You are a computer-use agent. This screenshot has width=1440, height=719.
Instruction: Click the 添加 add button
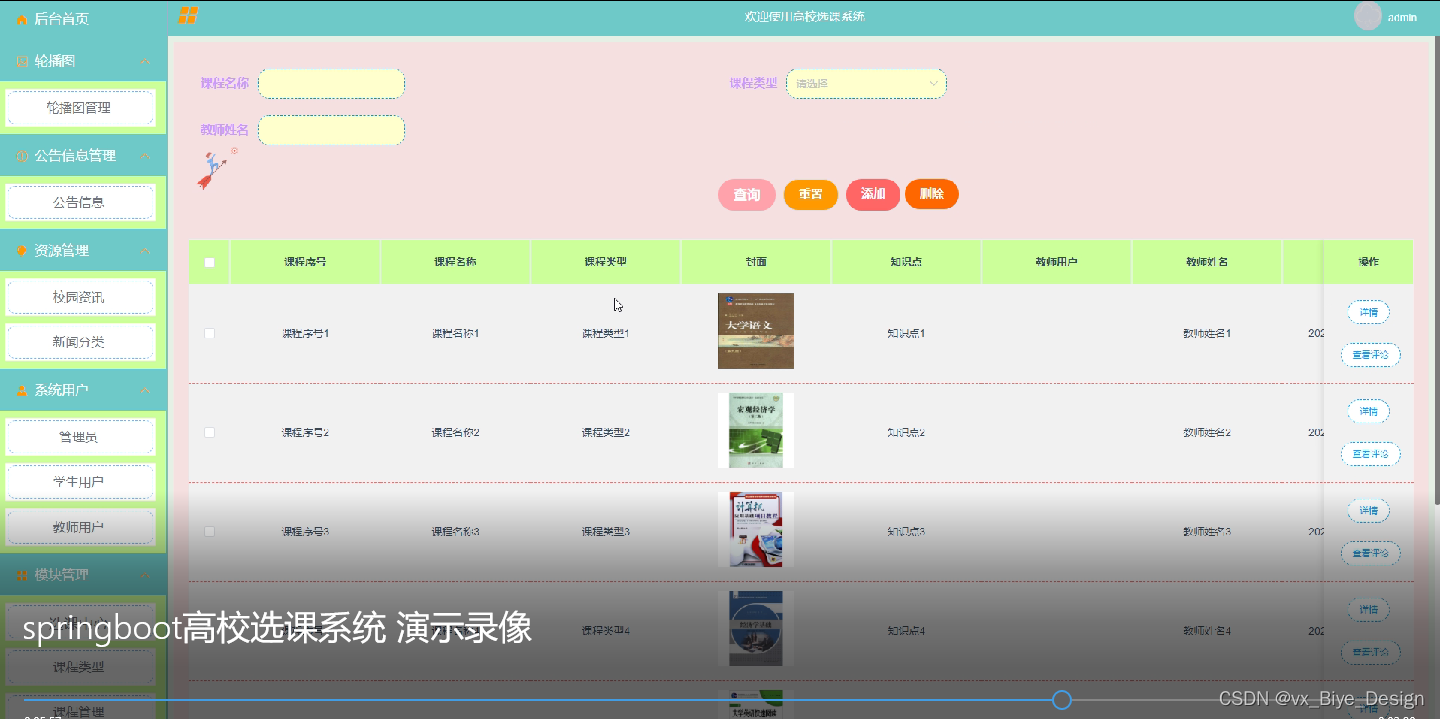click(x=873, y=194)
